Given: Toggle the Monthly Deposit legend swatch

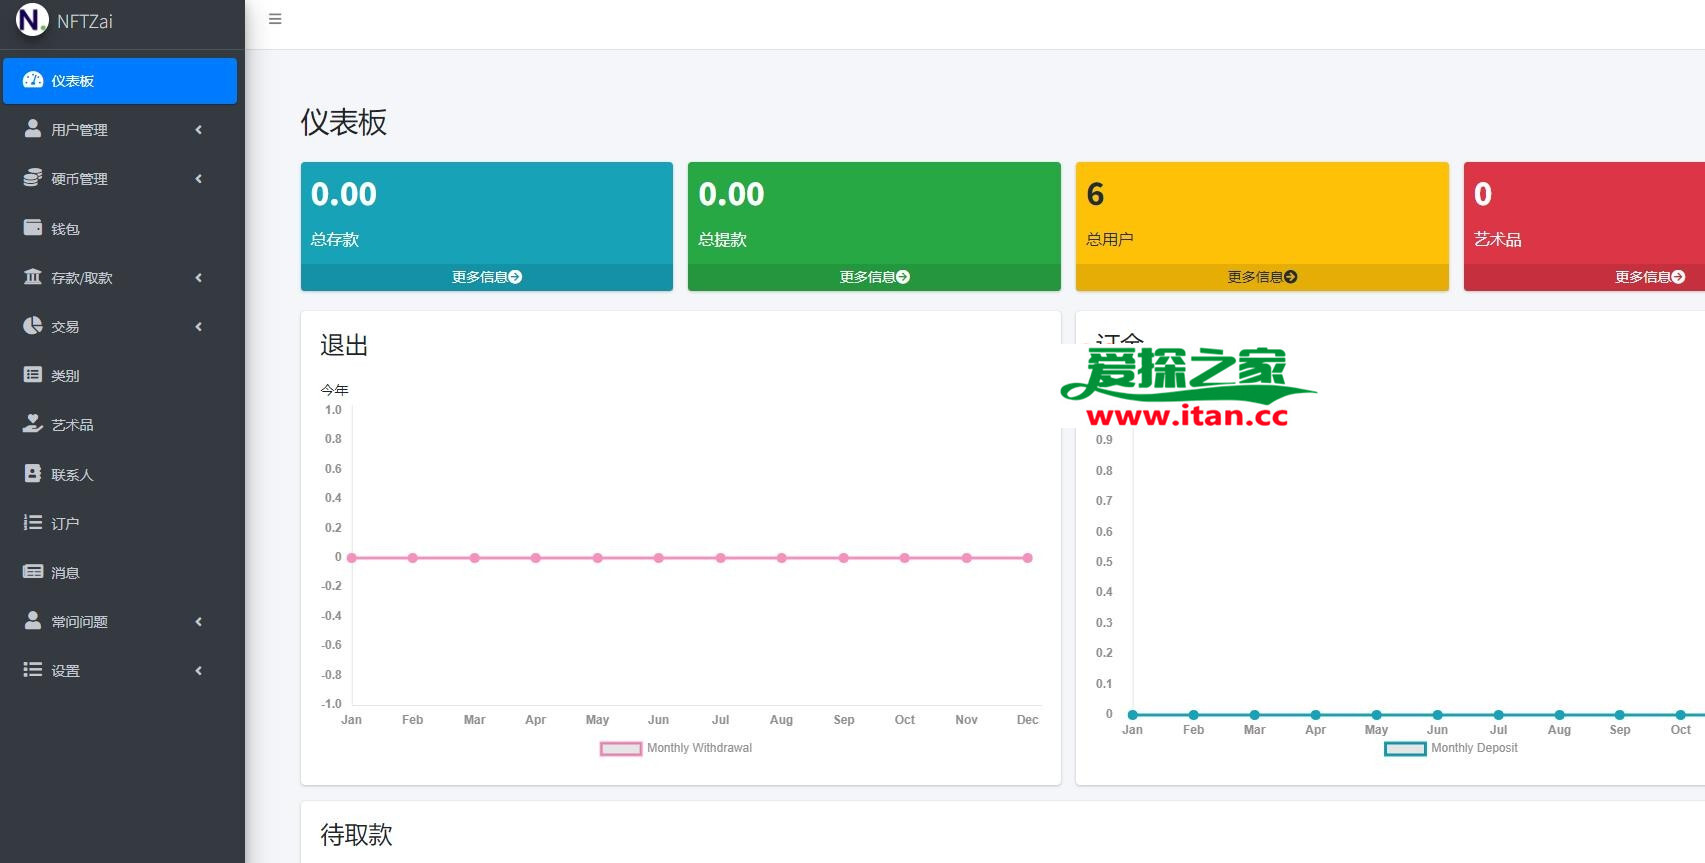Looking at the screenshot, I should [1405, 748].
